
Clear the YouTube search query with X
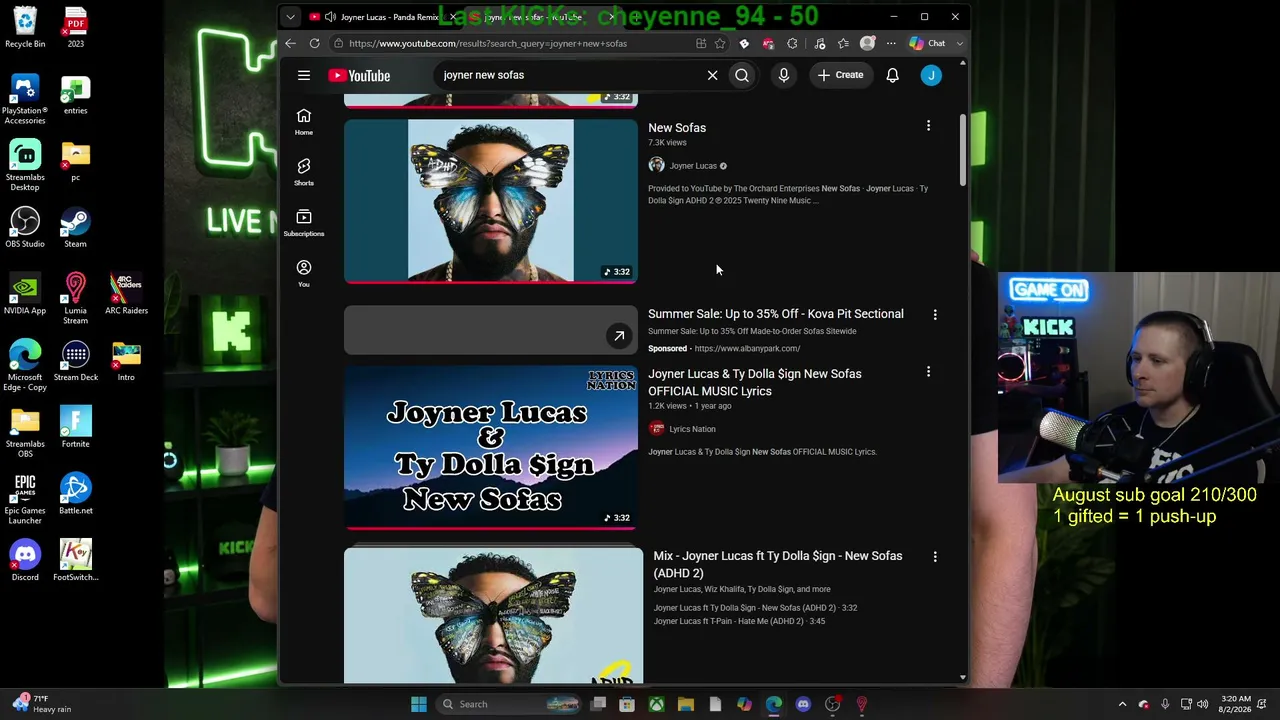[x=712, y=75]
